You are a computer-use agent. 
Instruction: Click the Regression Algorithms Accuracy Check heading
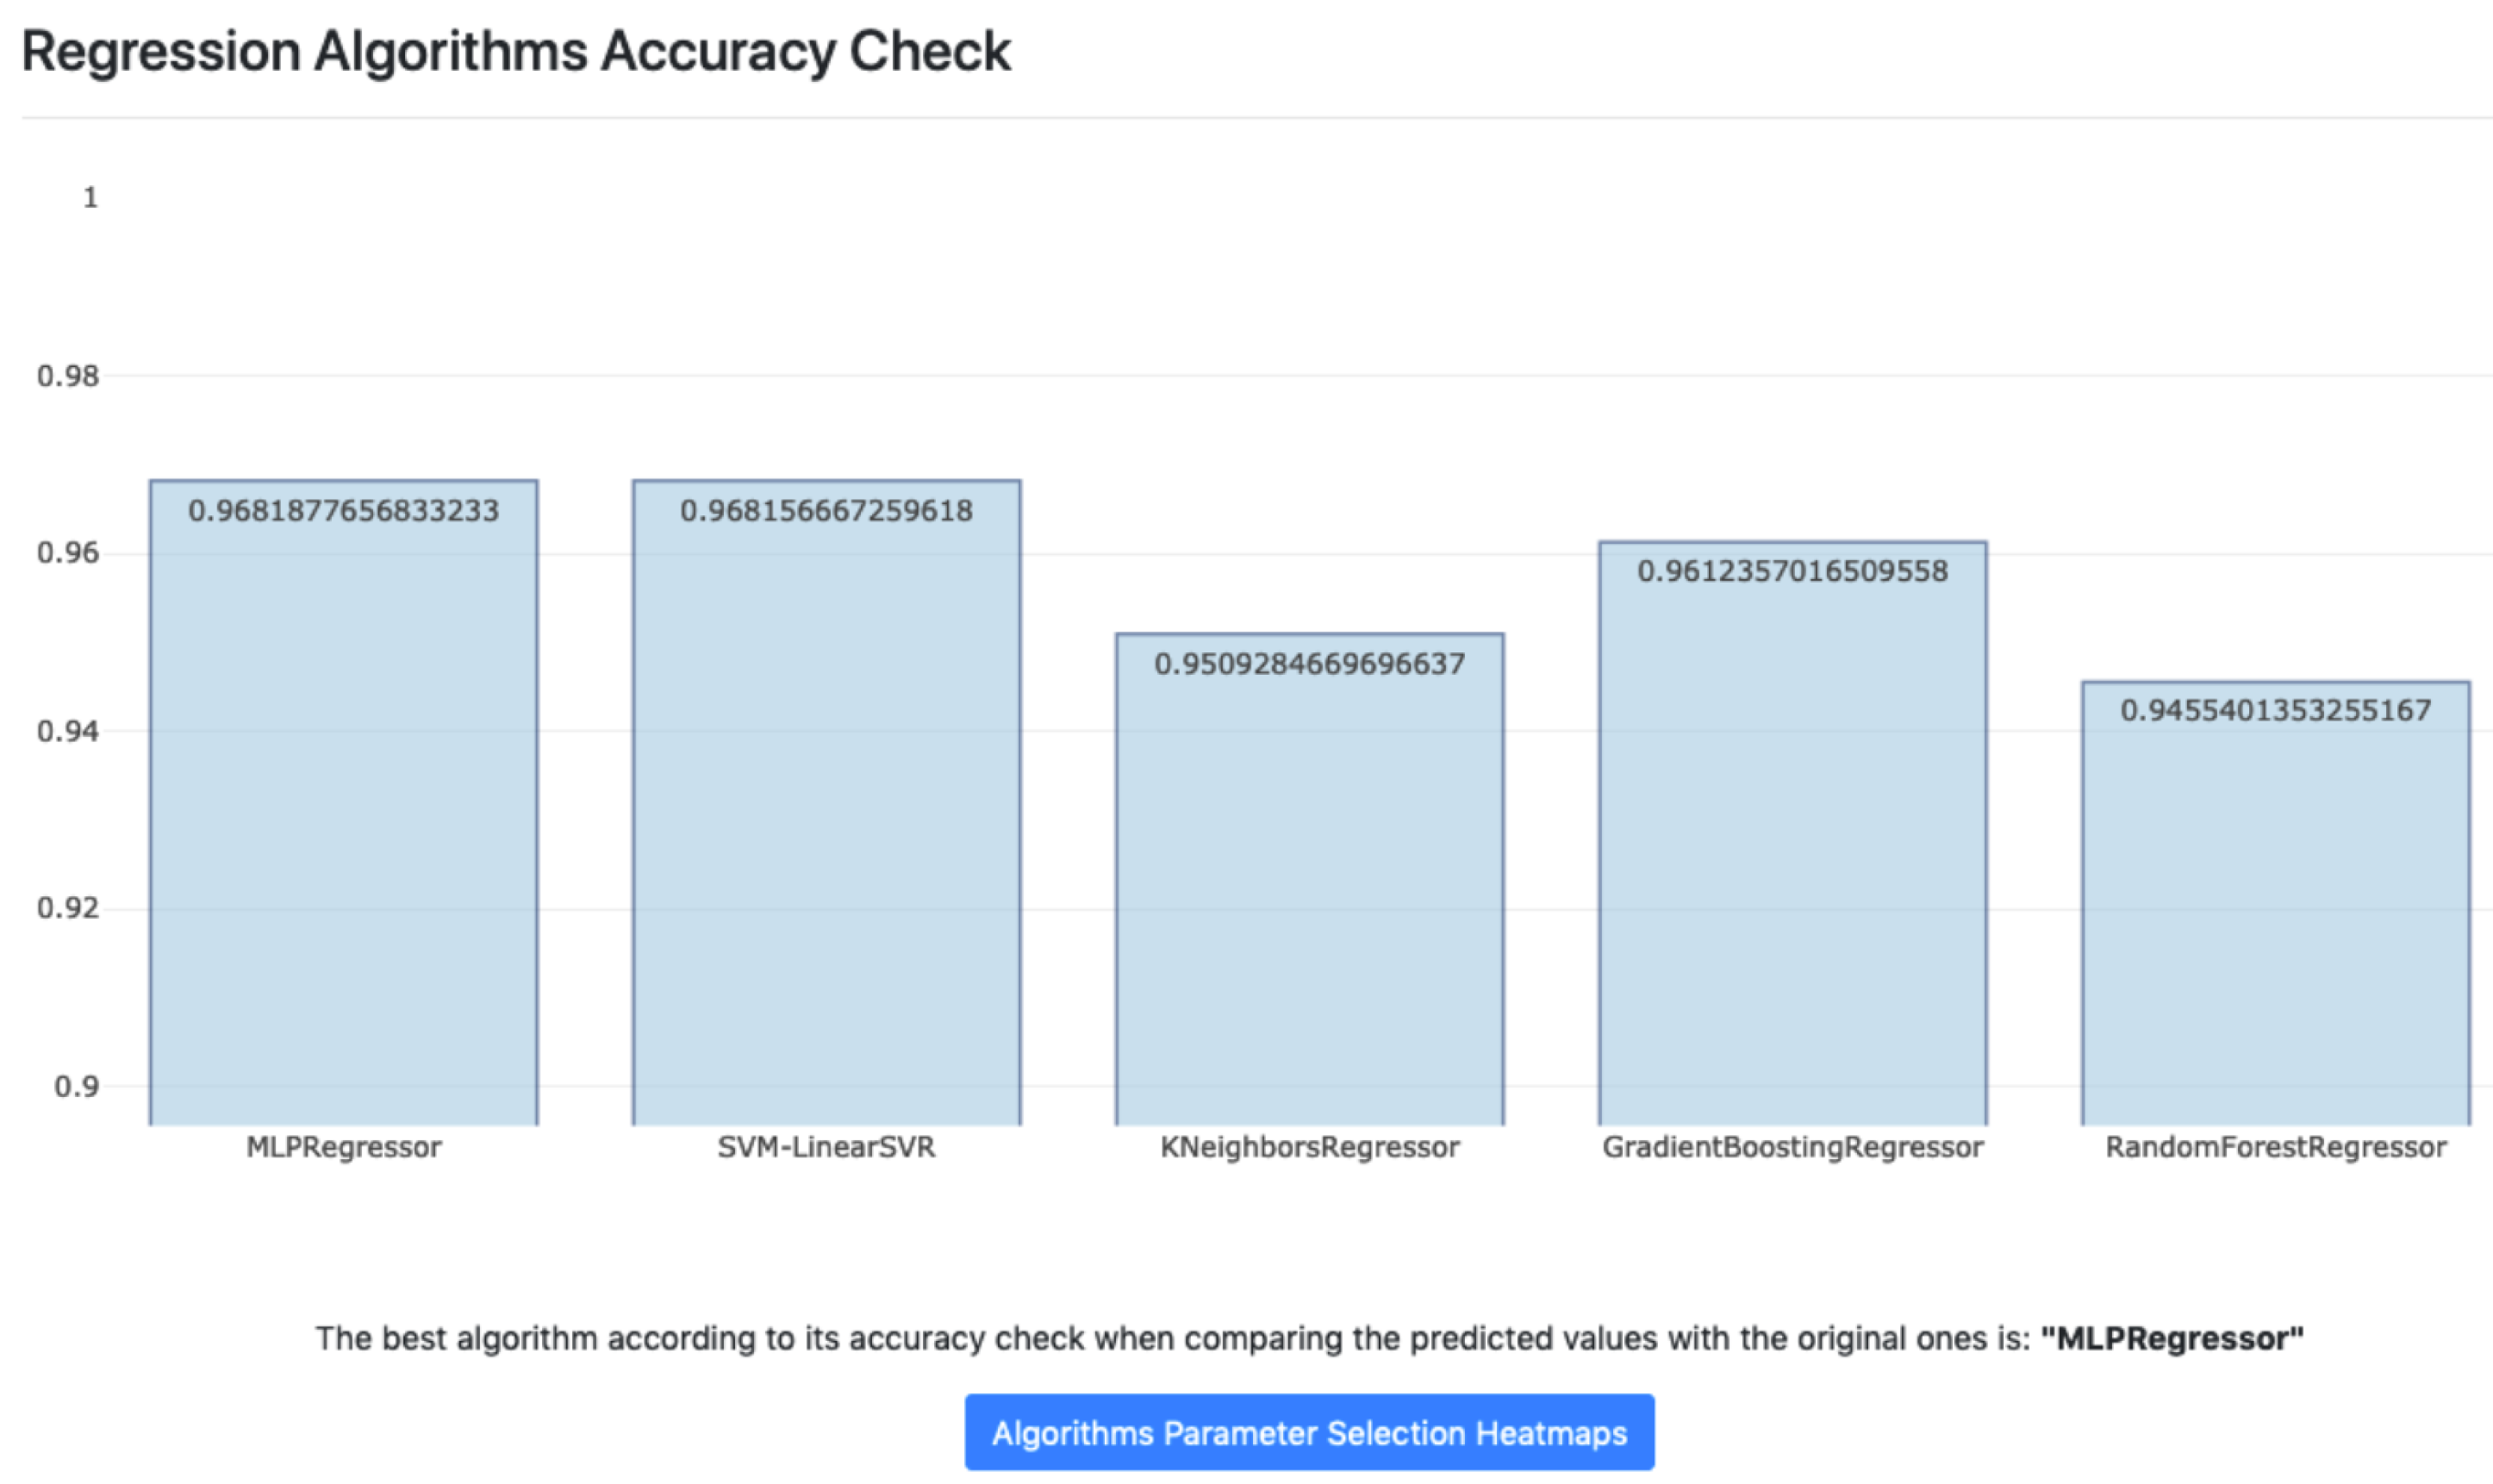point(516,51)
